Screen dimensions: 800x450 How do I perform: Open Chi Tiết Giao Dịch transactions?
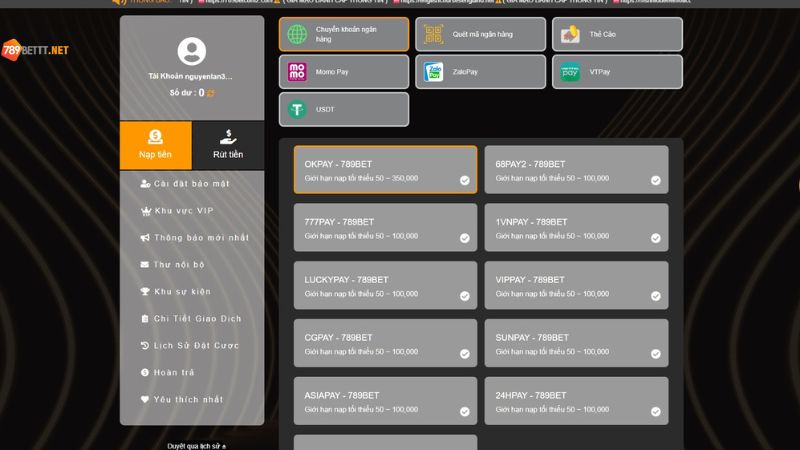coord(192,319)
